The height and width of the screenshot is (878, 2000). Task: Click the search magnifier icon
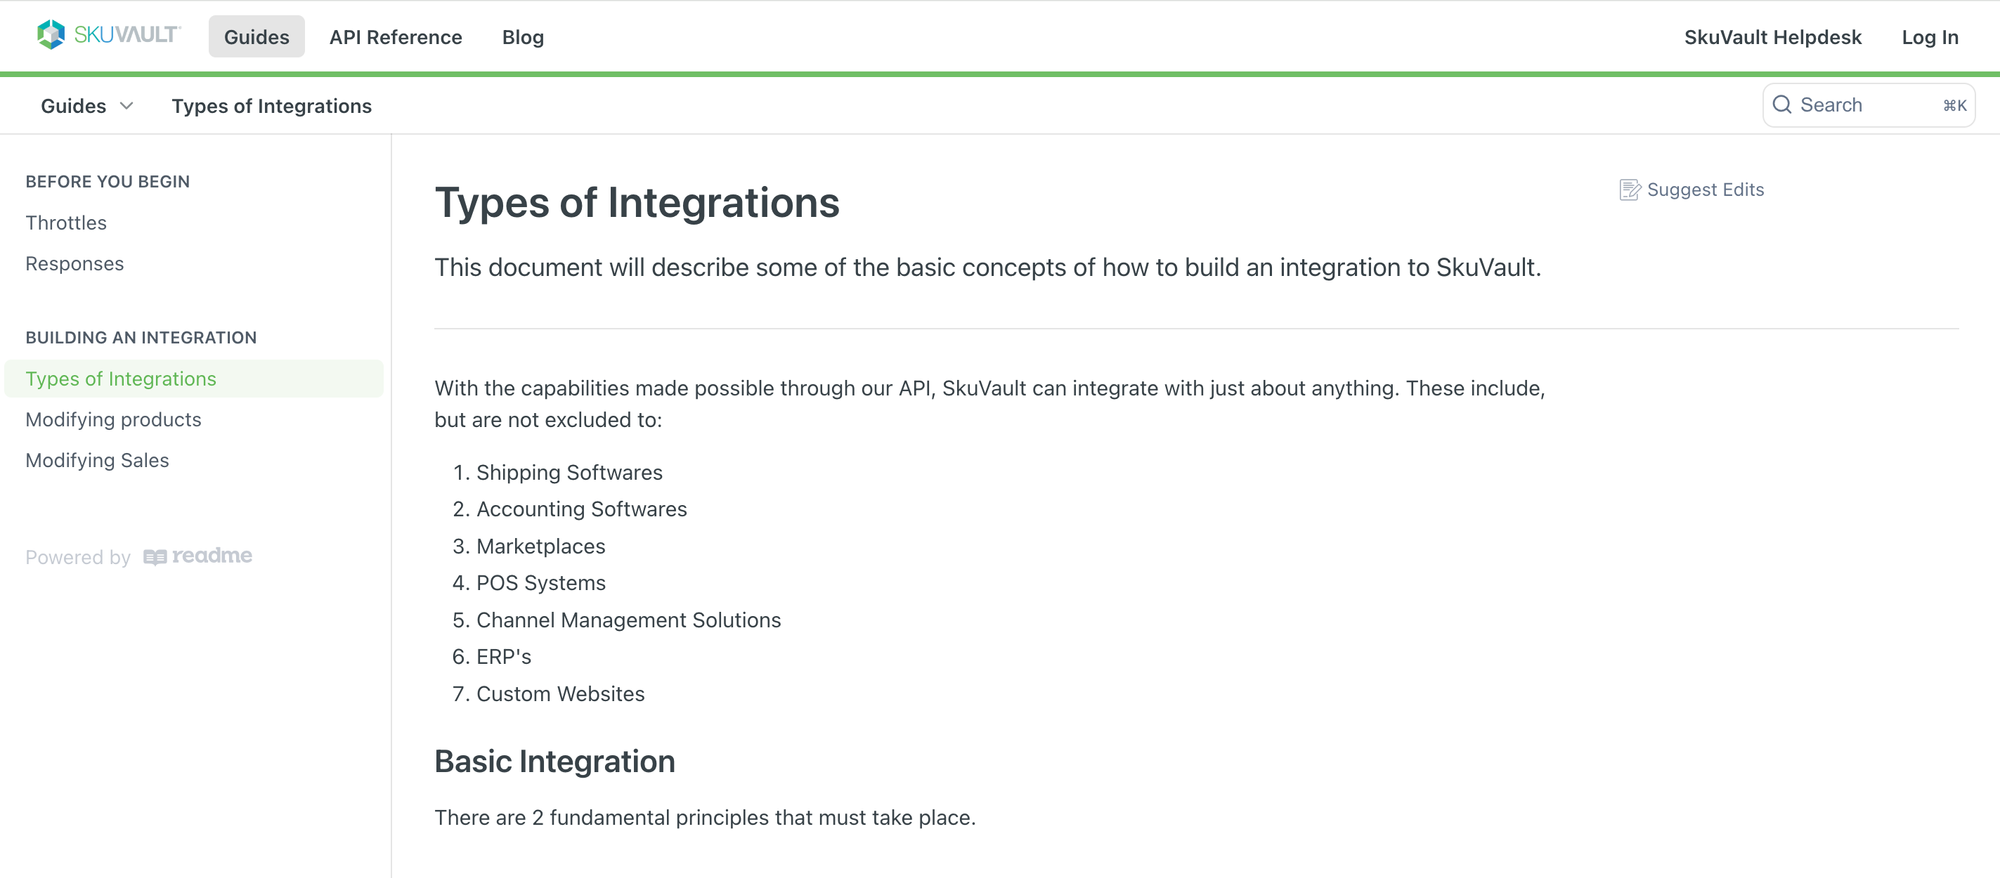1783,104
